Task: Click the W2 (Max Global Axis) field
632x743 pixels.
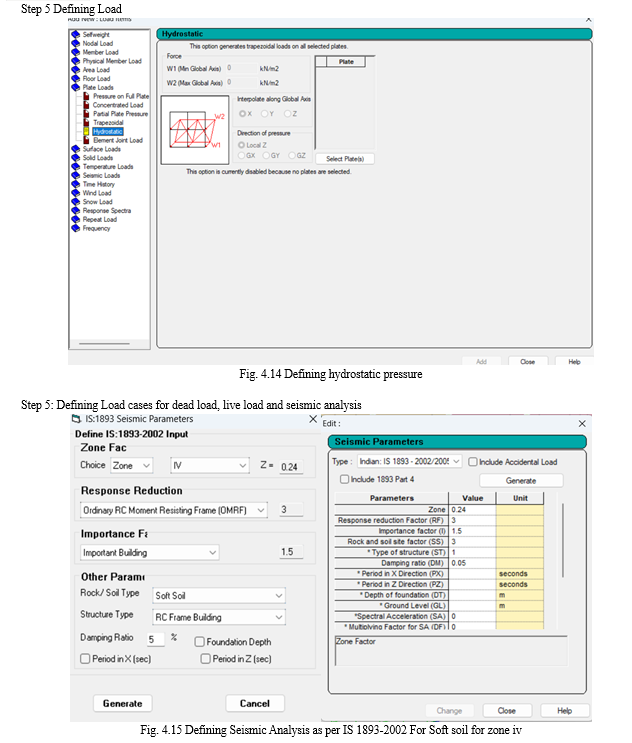Action: tap(241, 82)
